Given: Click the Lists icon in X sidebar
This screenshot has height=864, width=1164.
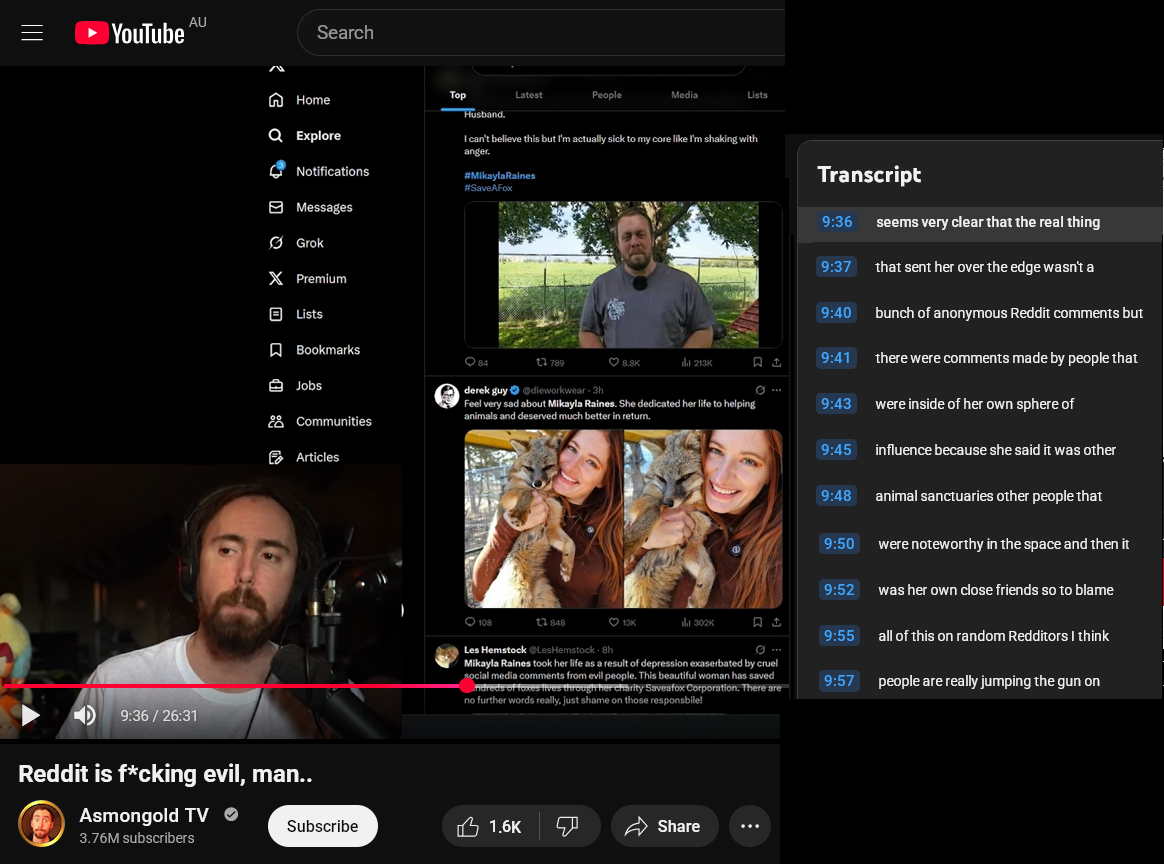Looking at the screenshot, I should (x=276, y=314).
